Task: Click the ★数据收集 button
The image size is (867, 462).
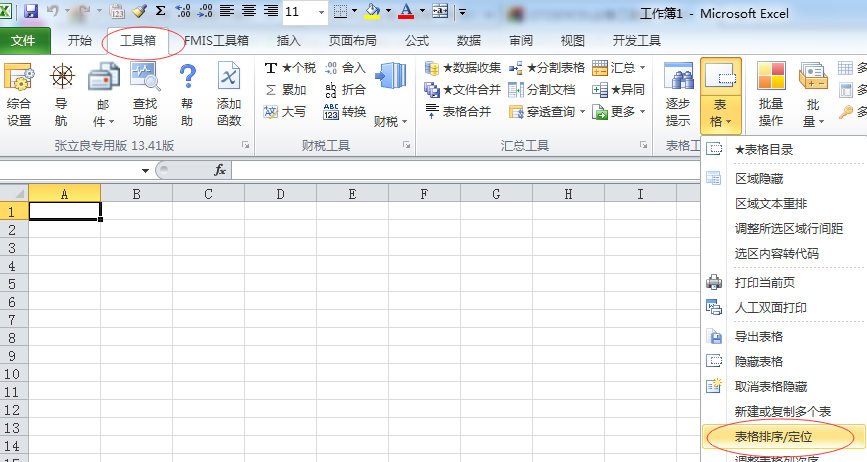Action: (463, 68)
